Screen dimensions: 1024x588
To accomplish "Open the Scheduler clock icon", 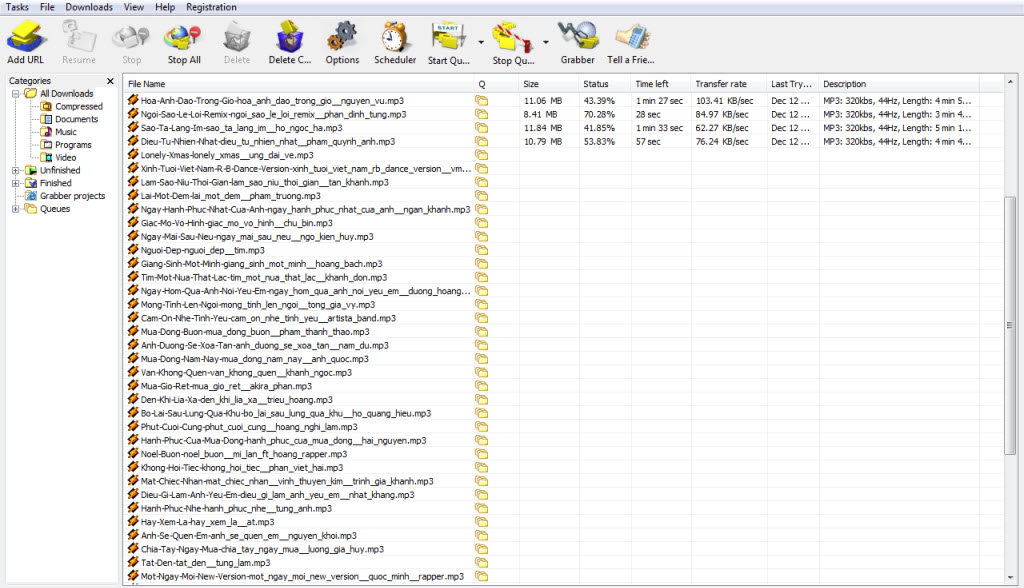I will pyautogui.click(x=395, y=38).
